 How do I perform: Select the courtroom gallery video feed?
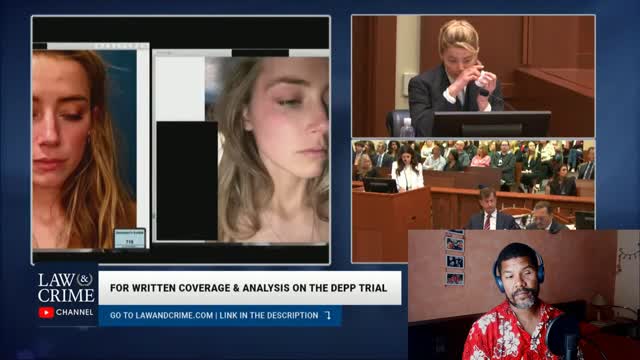[x=473, y=184]
